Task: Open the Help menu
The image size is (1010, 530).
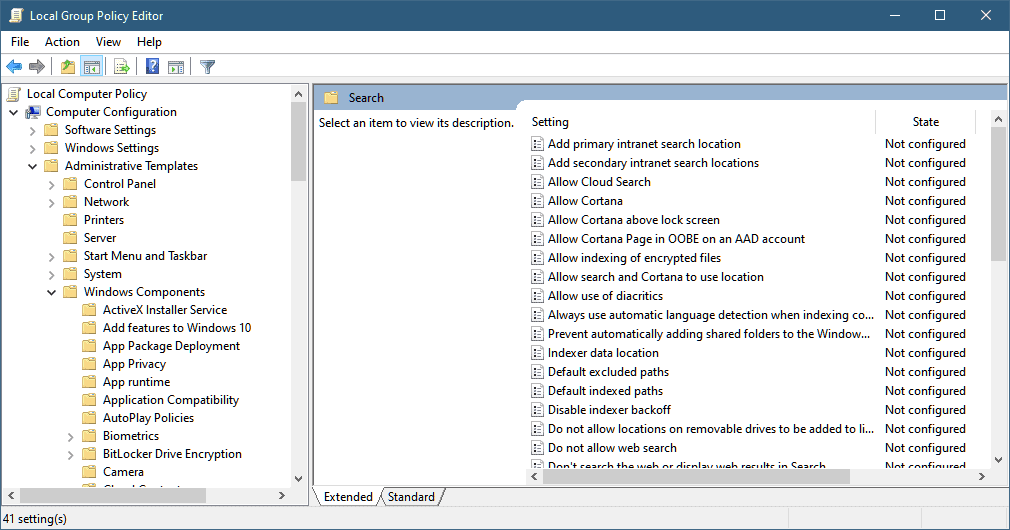Action: pos(149,42)
